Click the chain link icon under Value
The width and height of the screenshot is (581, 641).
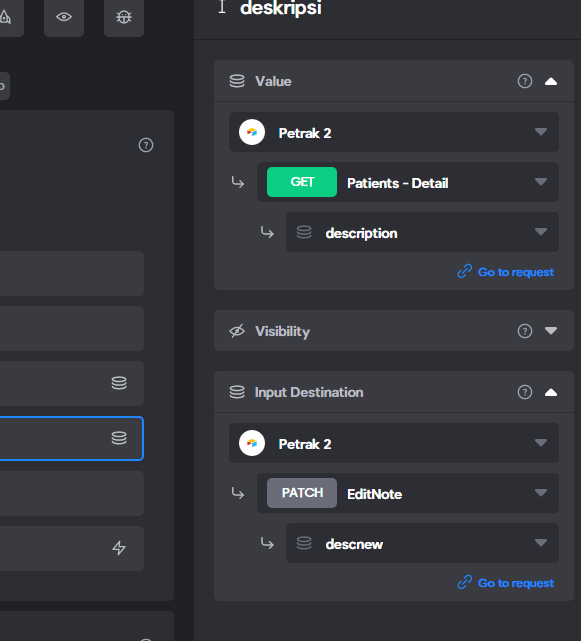pyautogui.click(x=464, y=271)
